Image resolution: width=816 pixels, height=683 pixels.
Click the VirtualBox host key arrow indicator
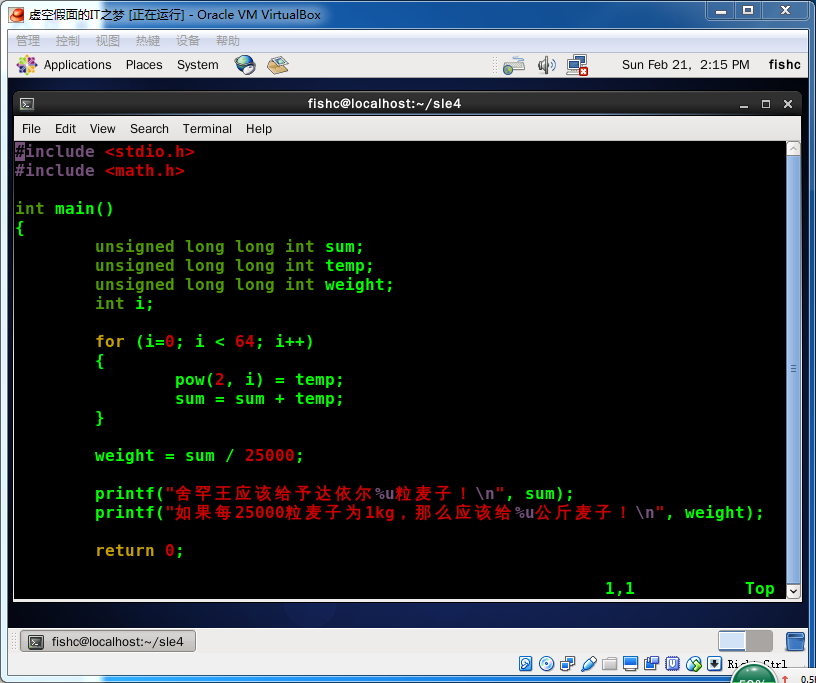pyautogui.click(x=715, y=664)
